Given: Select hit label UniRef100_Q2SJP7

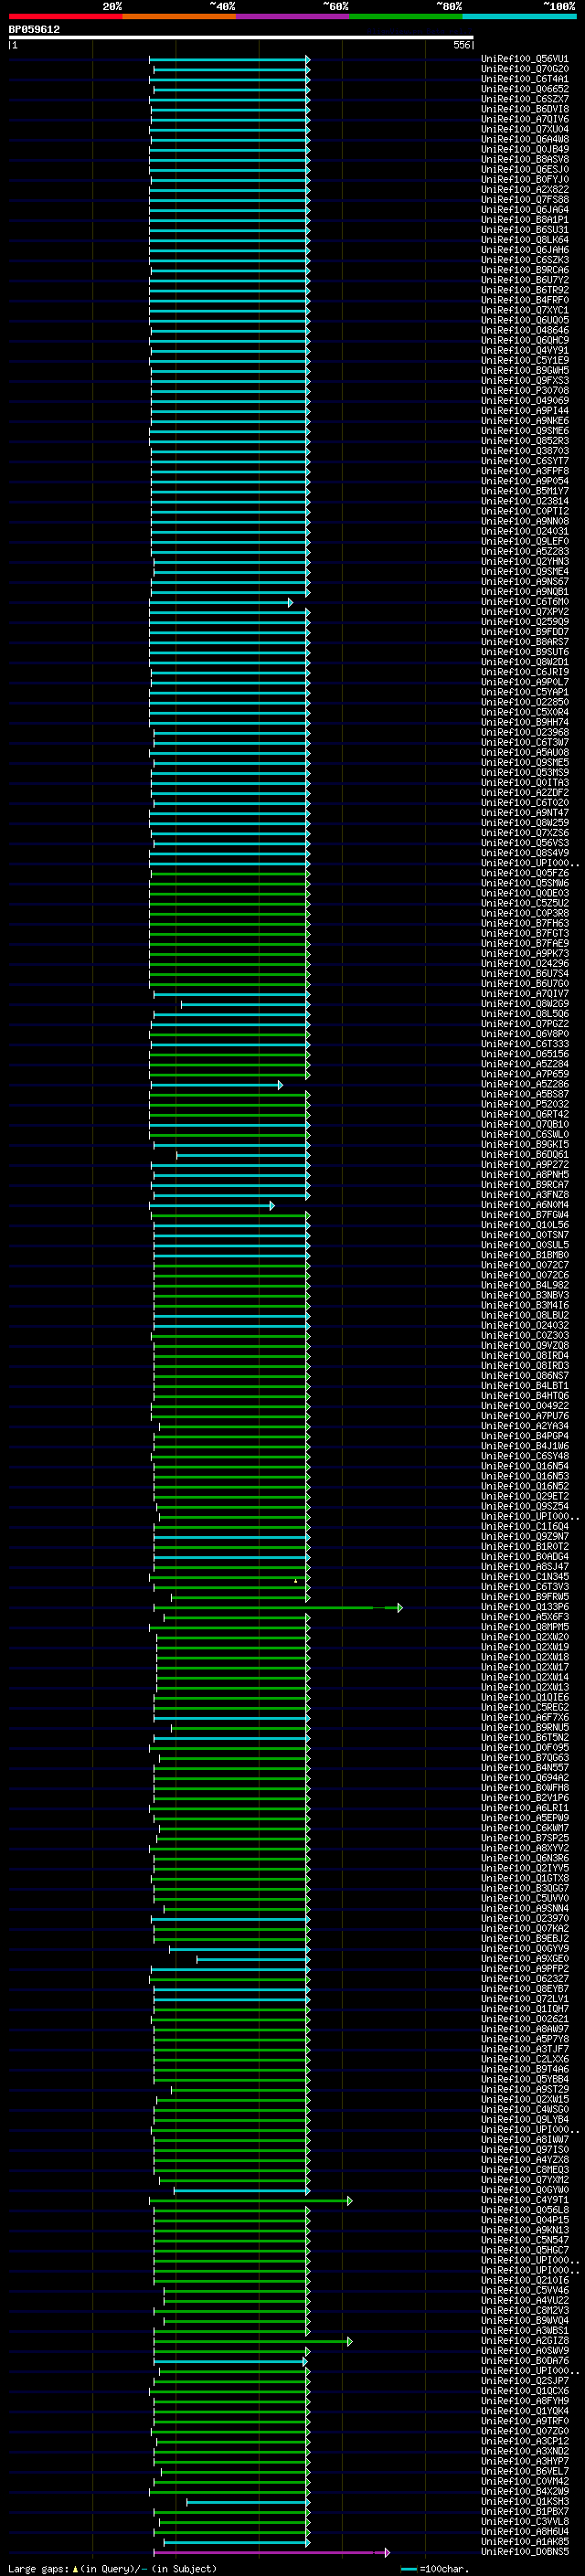Looking at the screenshot, I should [525, 2381].
